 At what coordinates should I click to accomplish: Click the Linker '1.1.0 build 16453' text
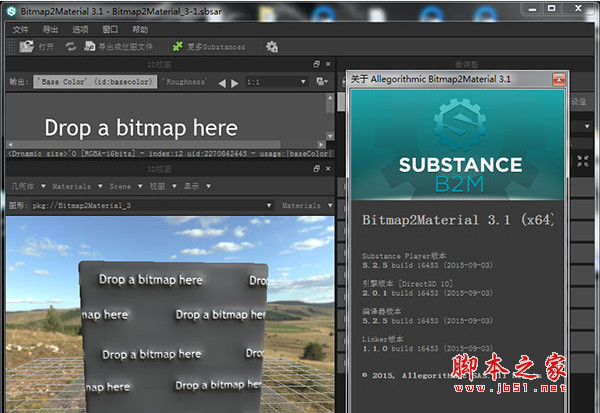pyautogui.click(x=427, y=349)
